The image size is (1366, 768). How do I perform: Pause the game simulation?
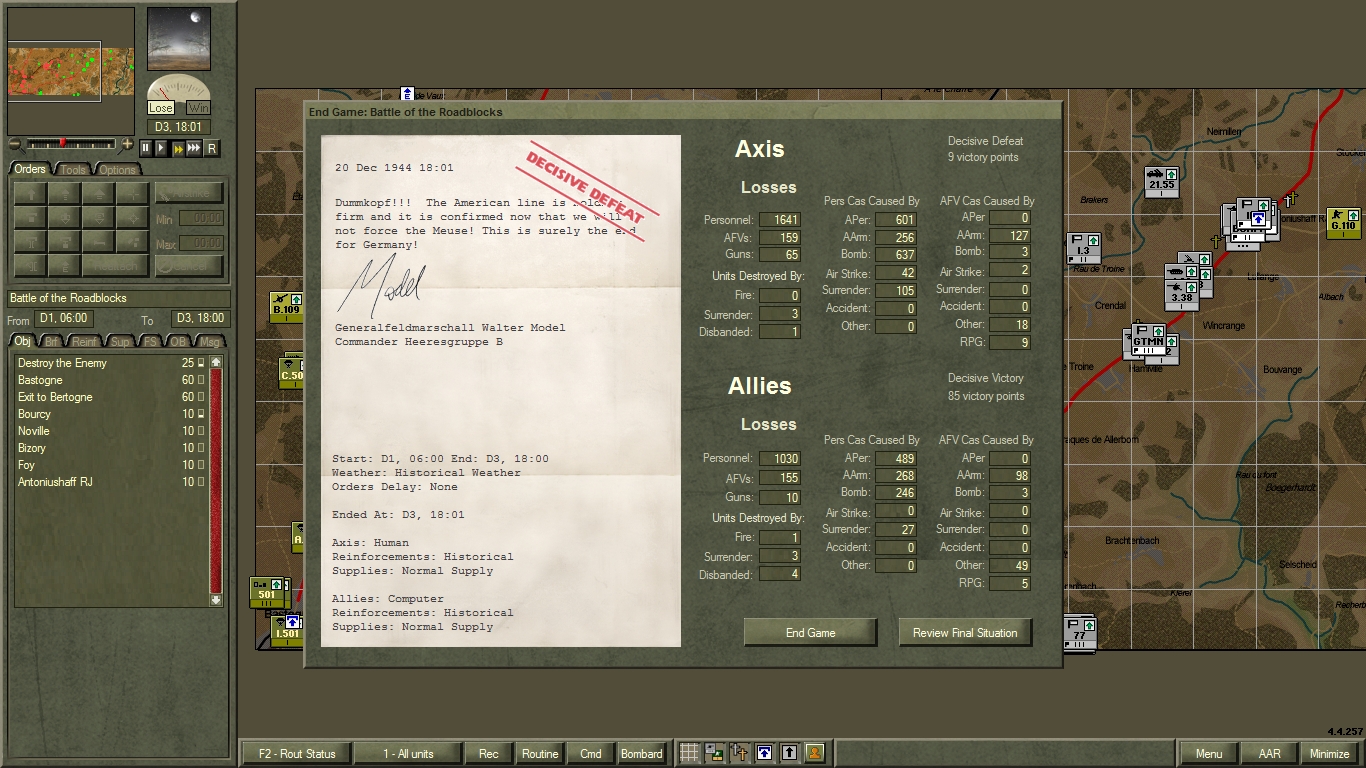click(x=145, y=148)
